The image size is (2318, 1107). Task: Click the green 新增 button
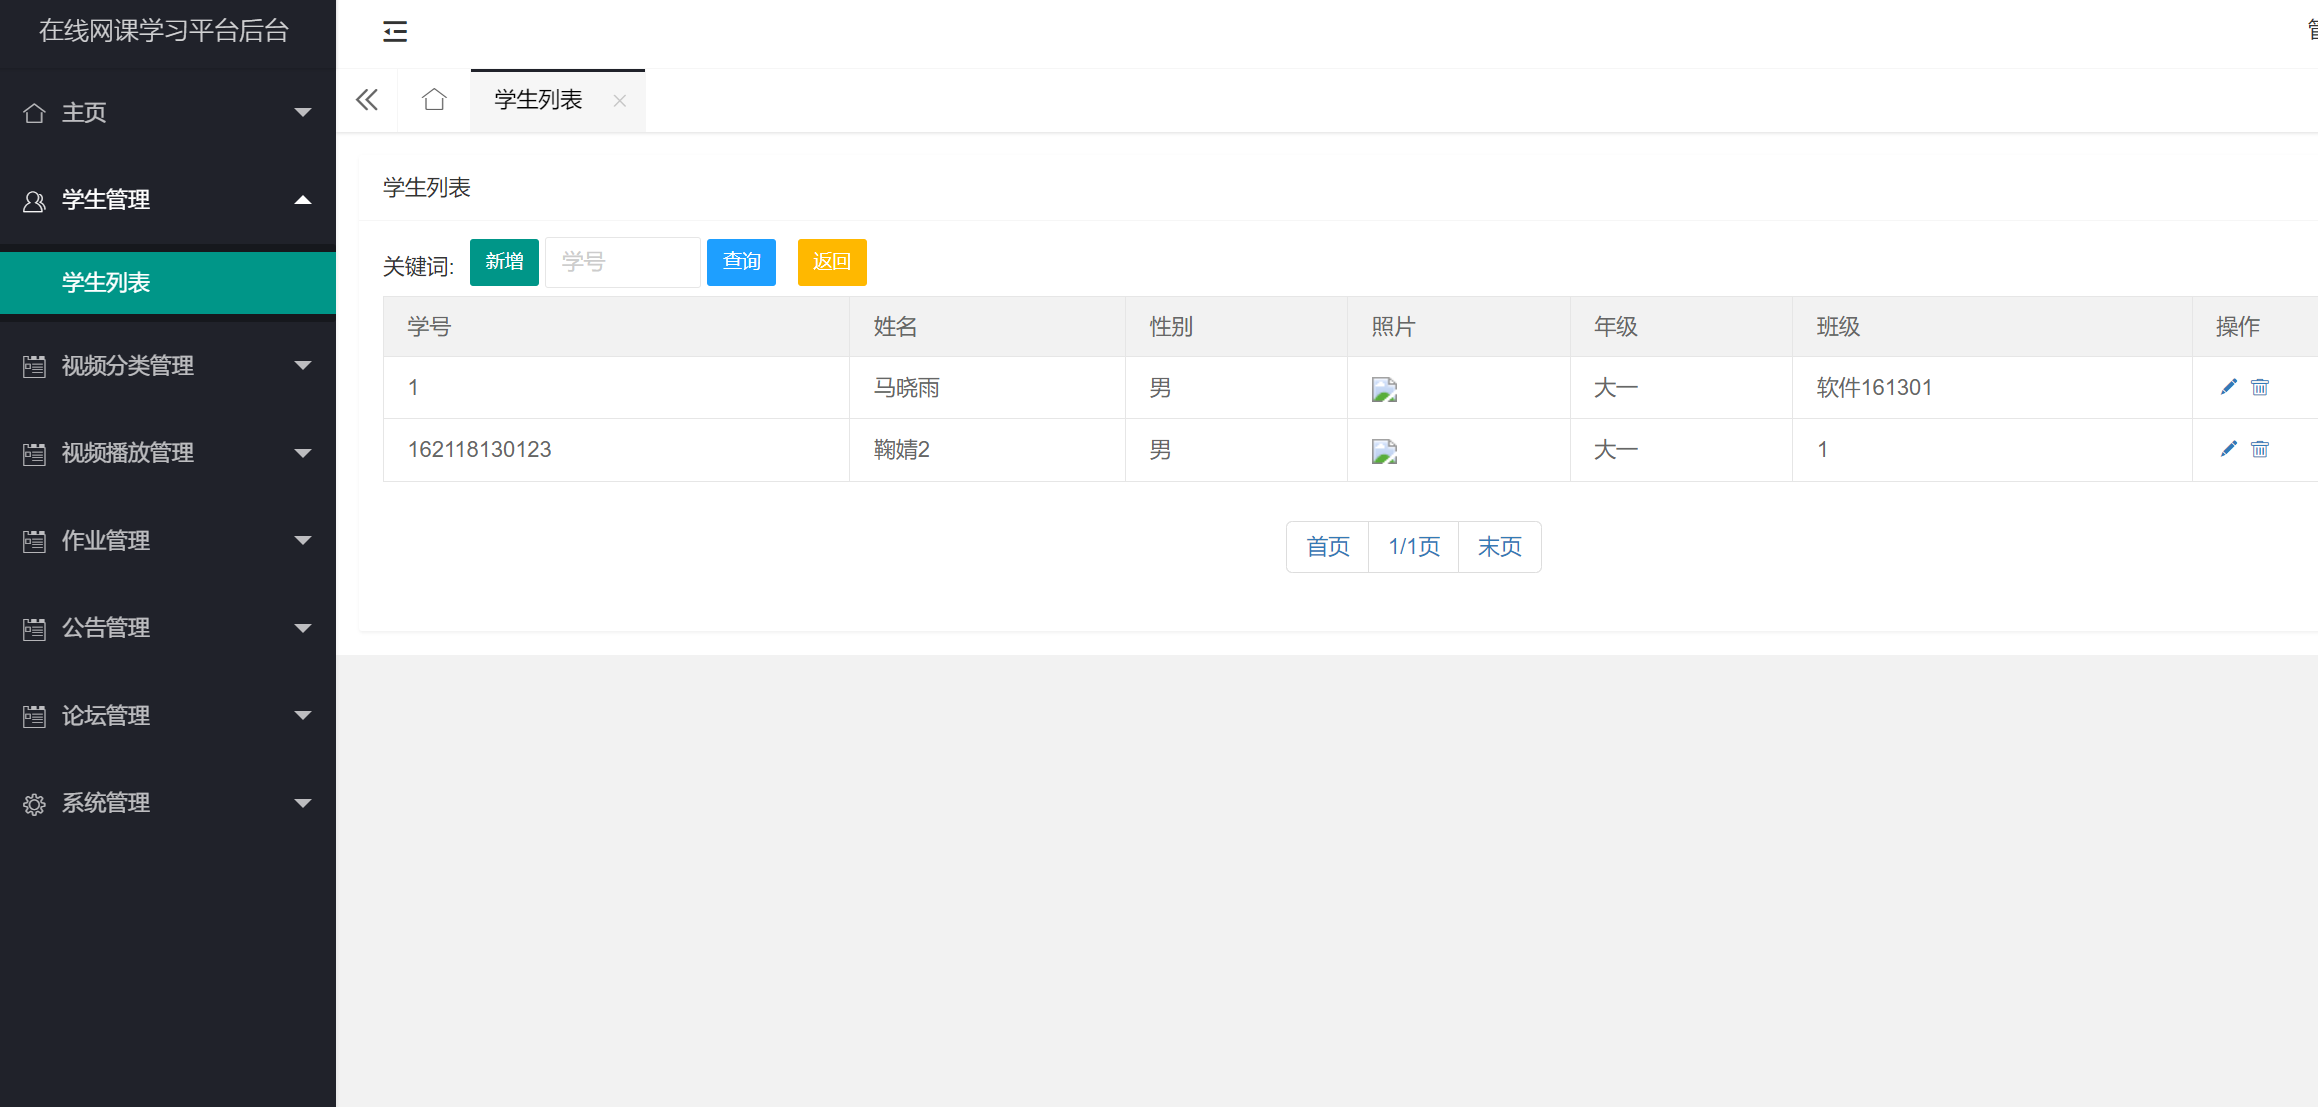click(x=504, y=262)
